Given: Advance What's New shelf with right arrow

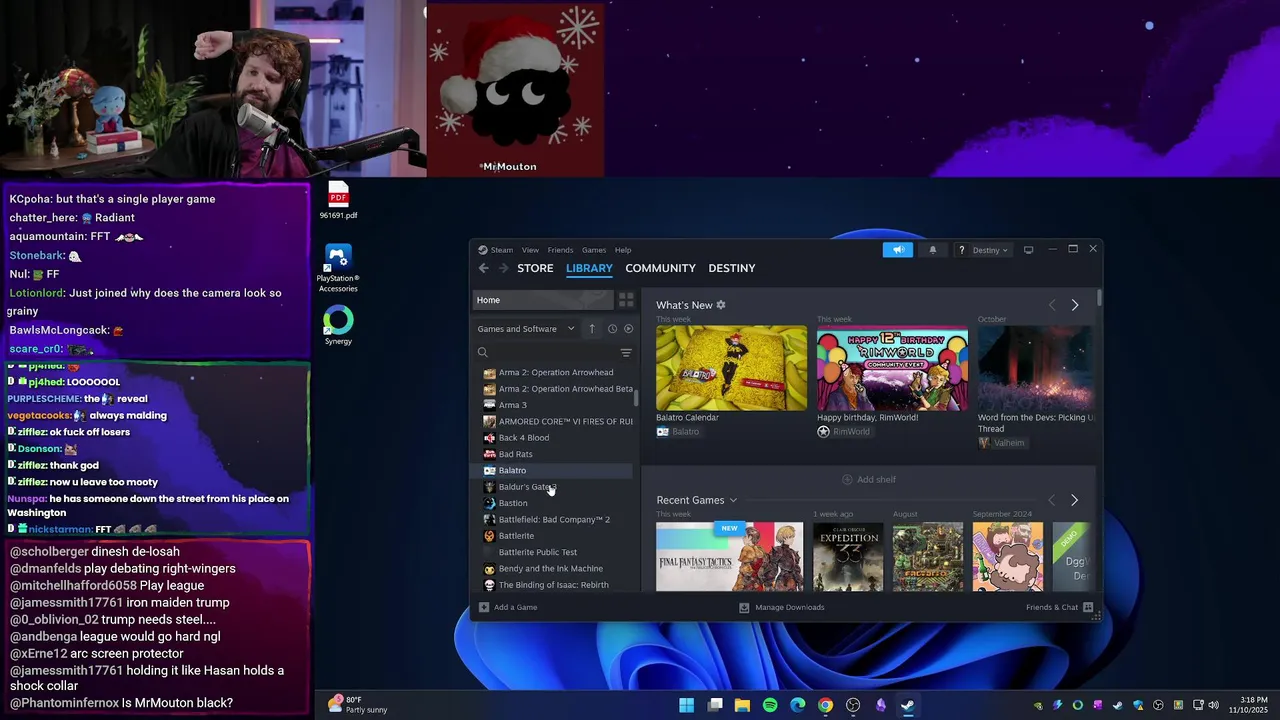Looking at the screenshot, I should pos(1075,305).
